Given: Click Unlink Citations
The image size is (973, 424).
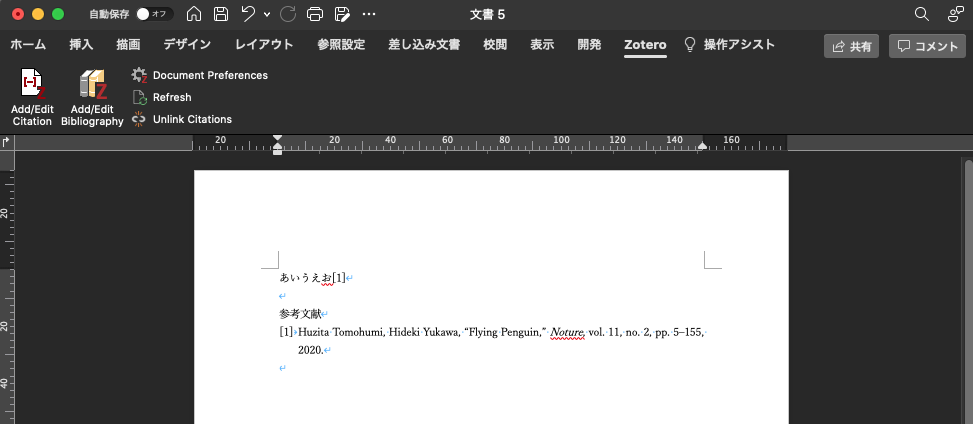Looking at the screenshot, I should point(191,119).
